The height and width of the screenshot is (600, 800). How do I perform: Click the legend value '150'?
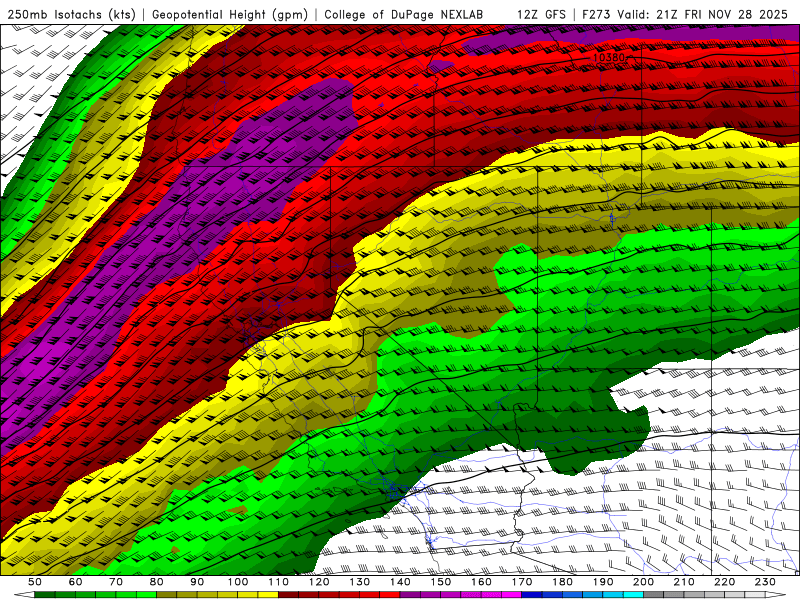click(441, 582)
